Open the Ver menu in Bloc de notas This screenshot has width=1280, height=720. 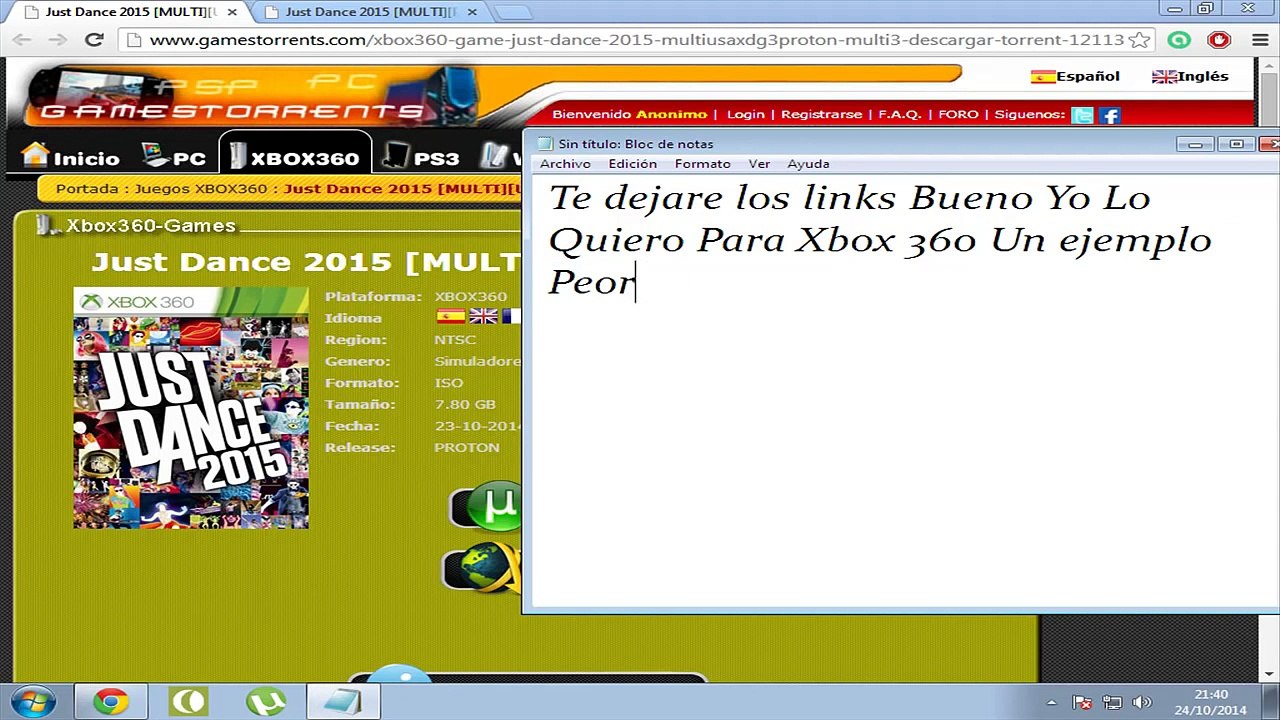click(759, 164)
